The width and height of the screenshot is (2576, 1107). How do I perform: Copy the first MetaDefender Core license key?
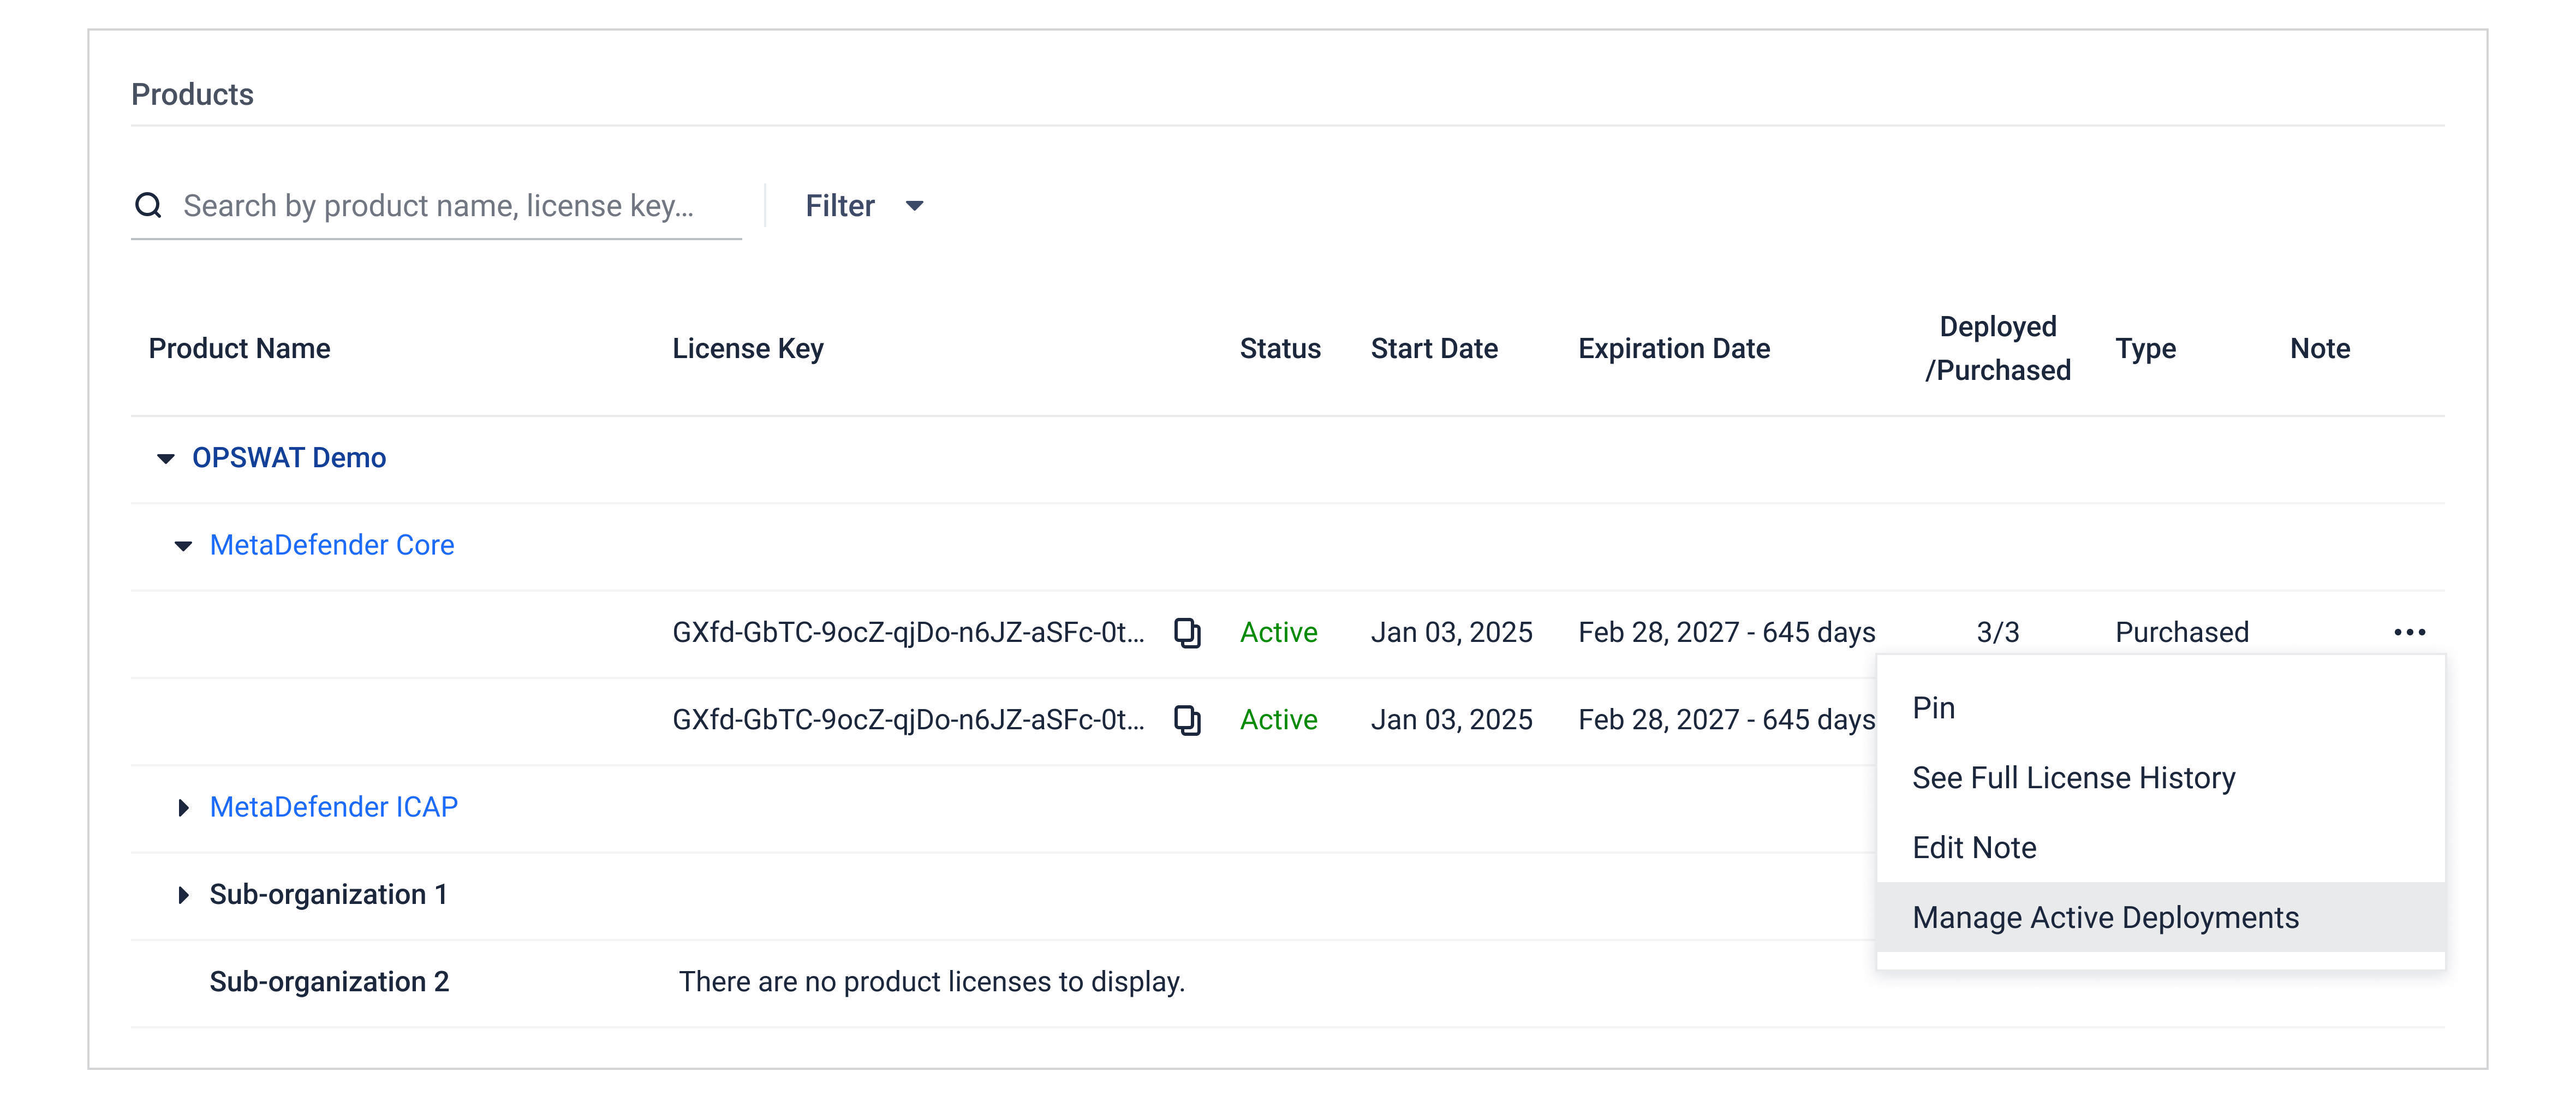tap(1187, 632)
